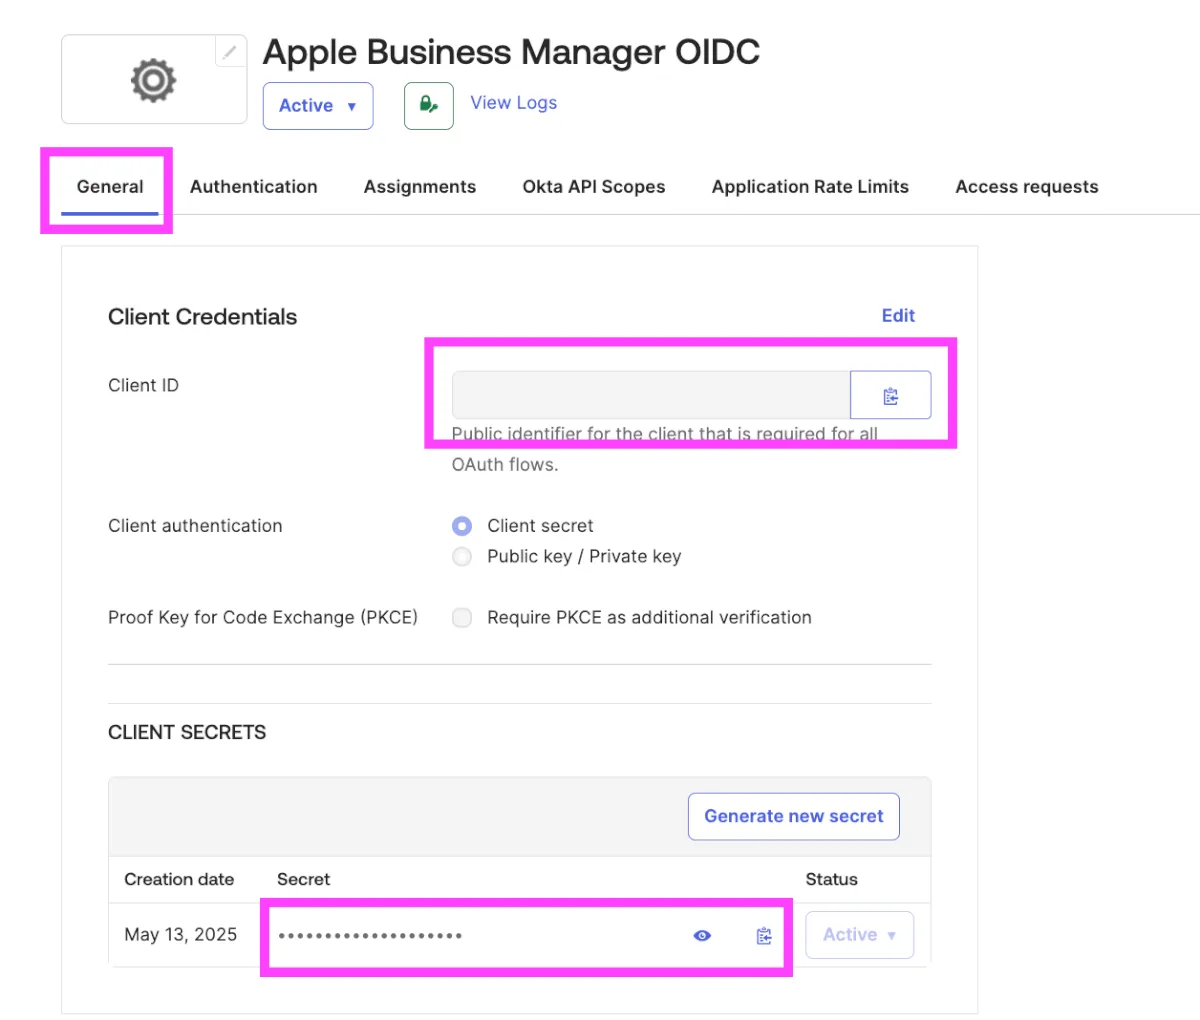Click the gear application logo image
1200x1020 pixels.
(x=153, y=80)
